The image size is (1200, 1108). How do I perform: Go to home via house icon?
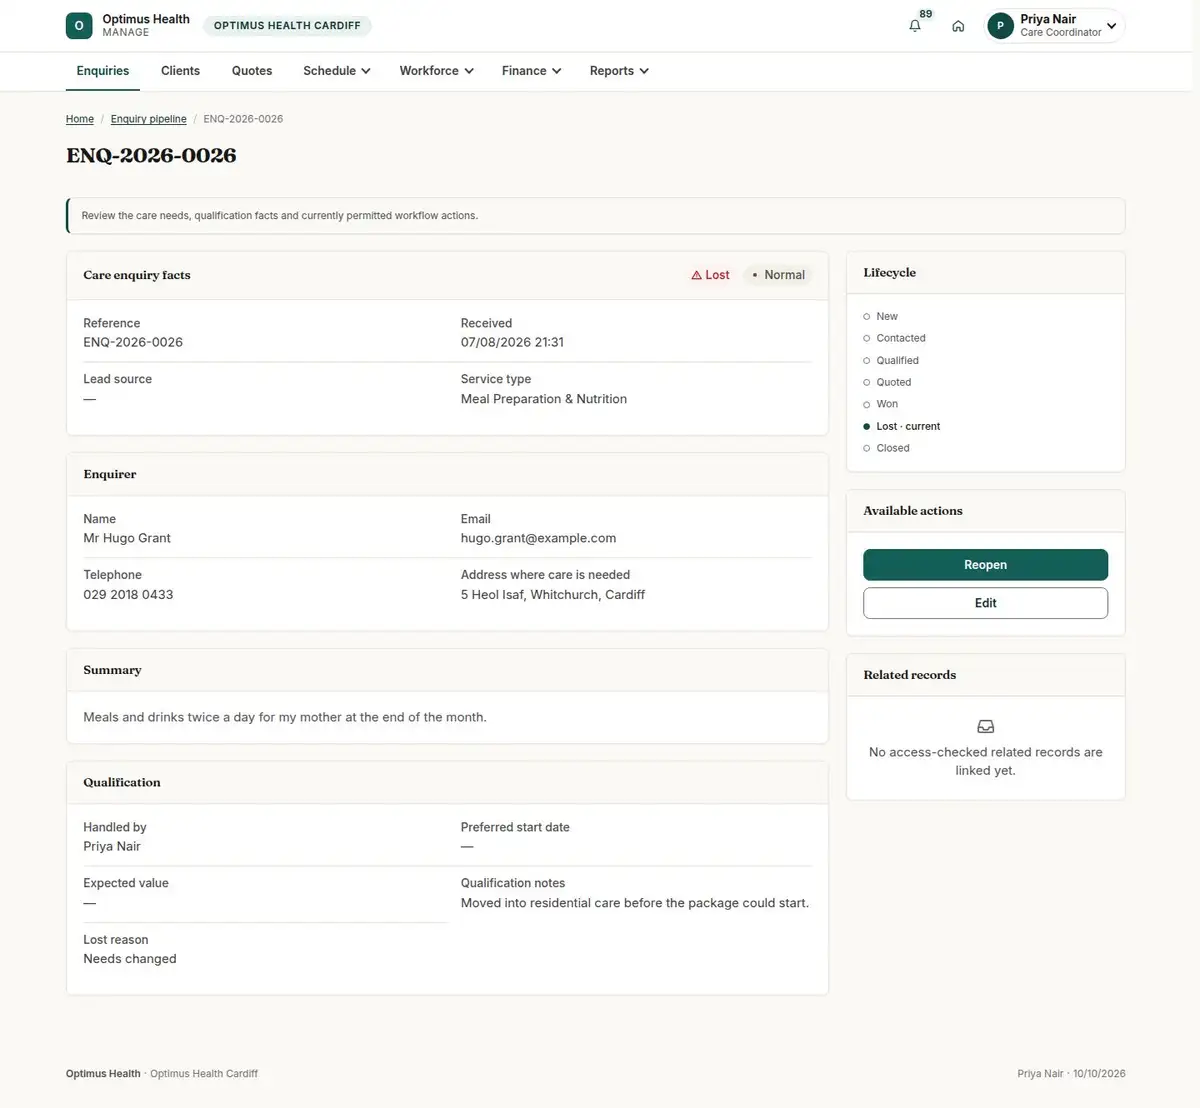tap(958, 26)
